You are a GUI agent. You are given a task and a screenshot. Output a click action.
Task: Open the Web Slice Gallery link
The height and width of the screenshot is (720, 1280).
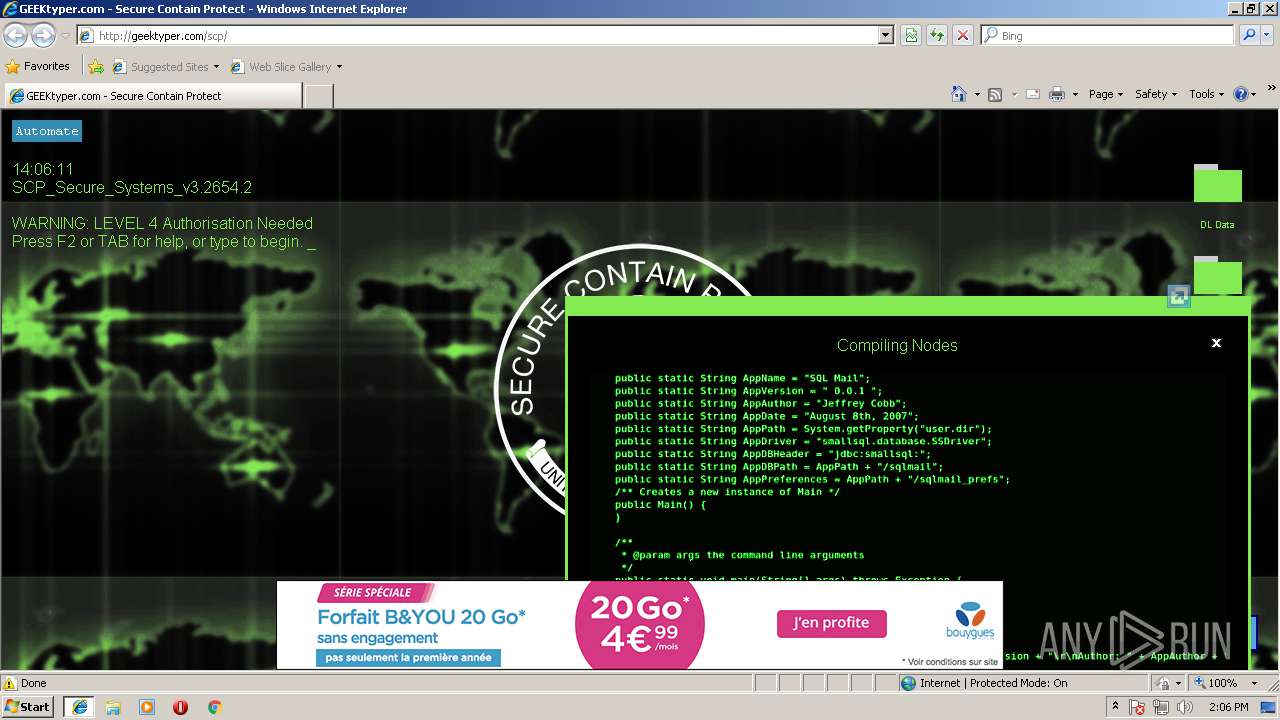(286, 67)
